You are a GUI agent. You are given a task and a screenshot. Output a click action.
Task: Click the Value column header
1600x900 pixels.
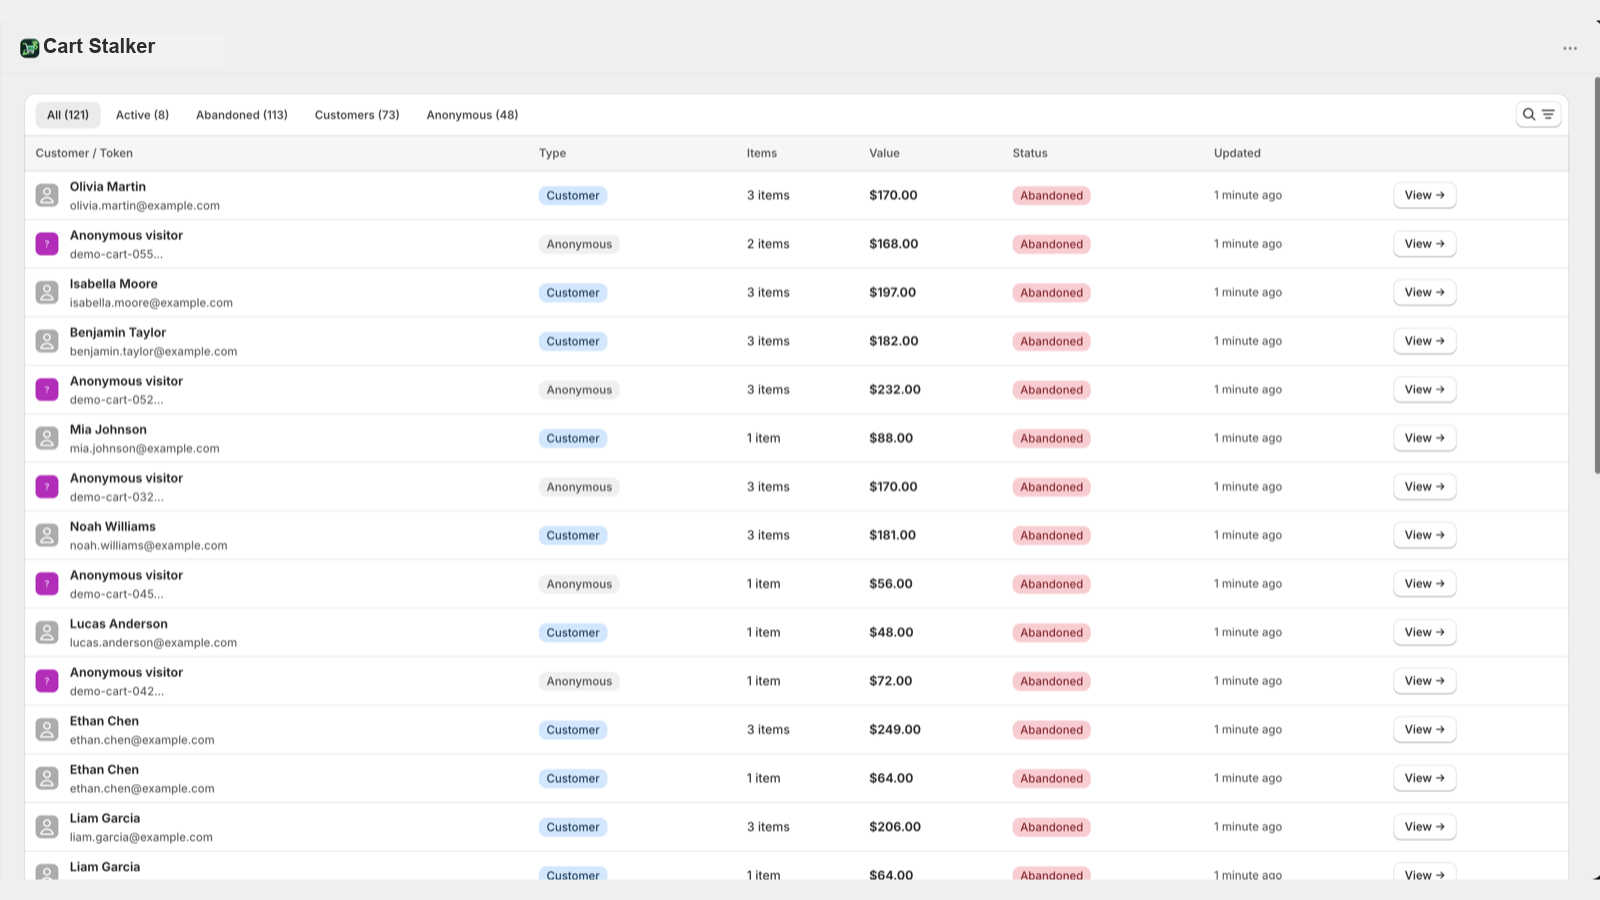pos(884,153)
